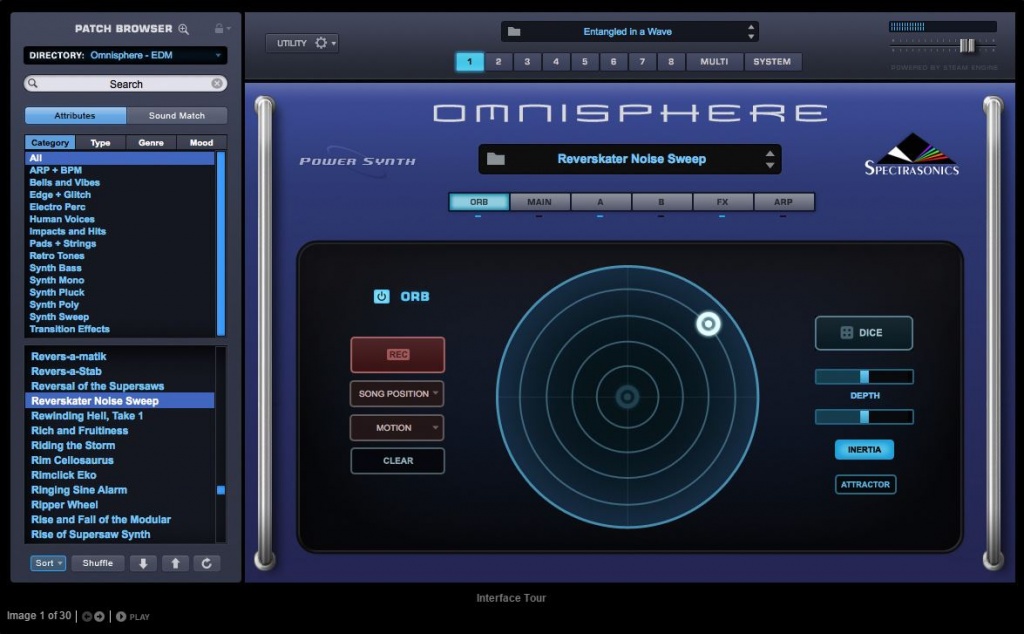Click the Search input field
1024x634 pixels.
(x=125, y=84)
